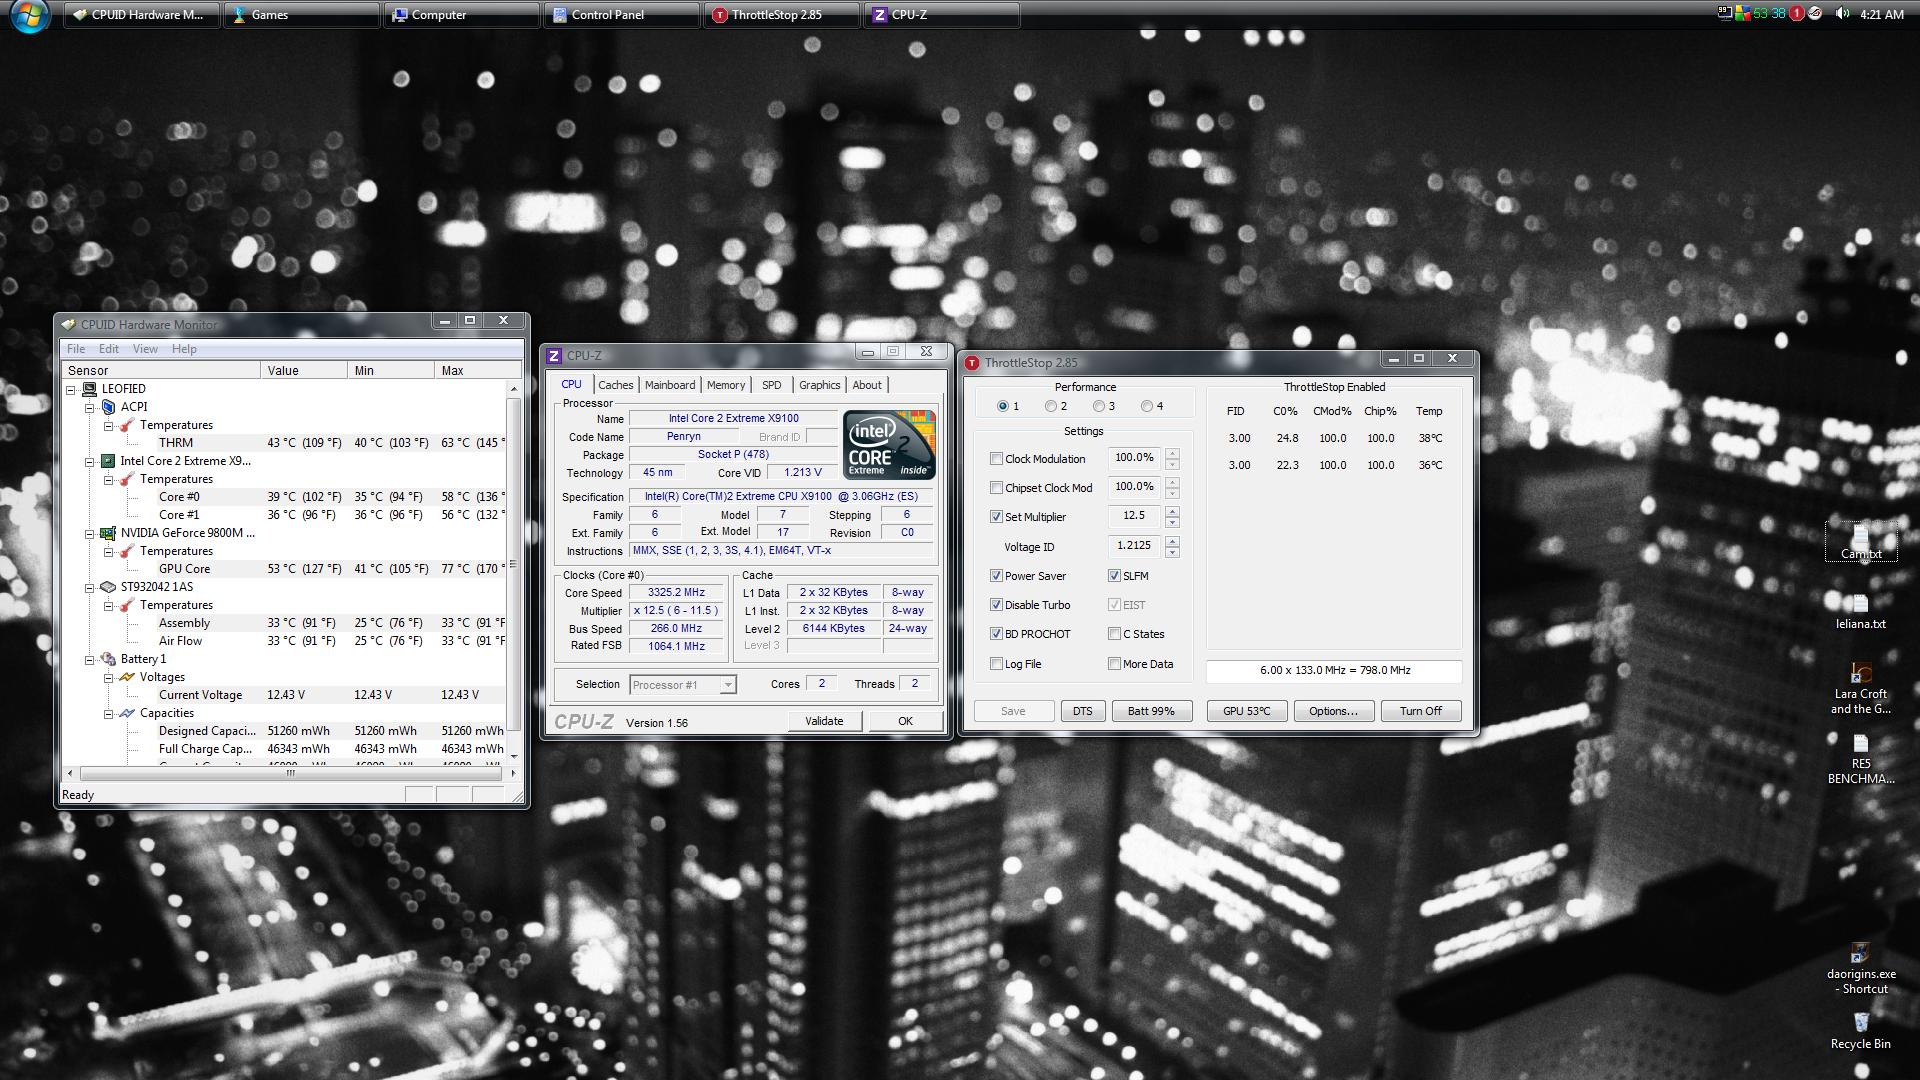1920x1080 pixels.
Task: Click the Voltage ID value field
Action: (1134, 546)
